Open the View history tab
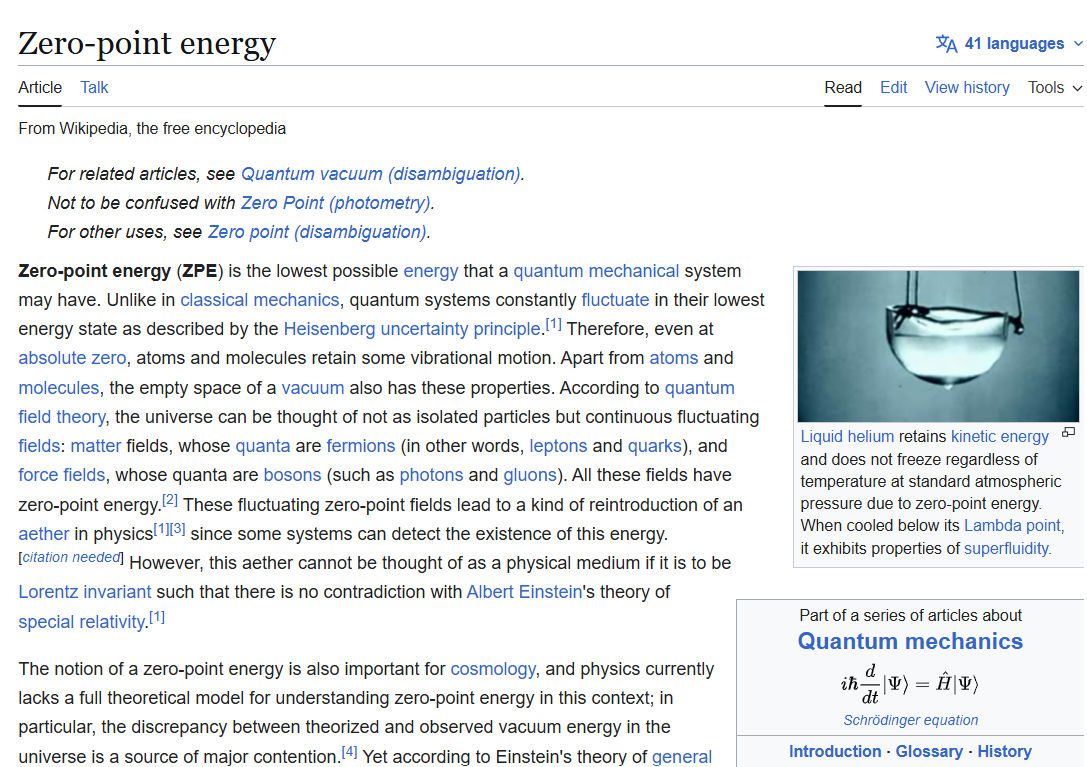Image resolution: width=1087 pixels, height=767 pixels. point(967,87)
